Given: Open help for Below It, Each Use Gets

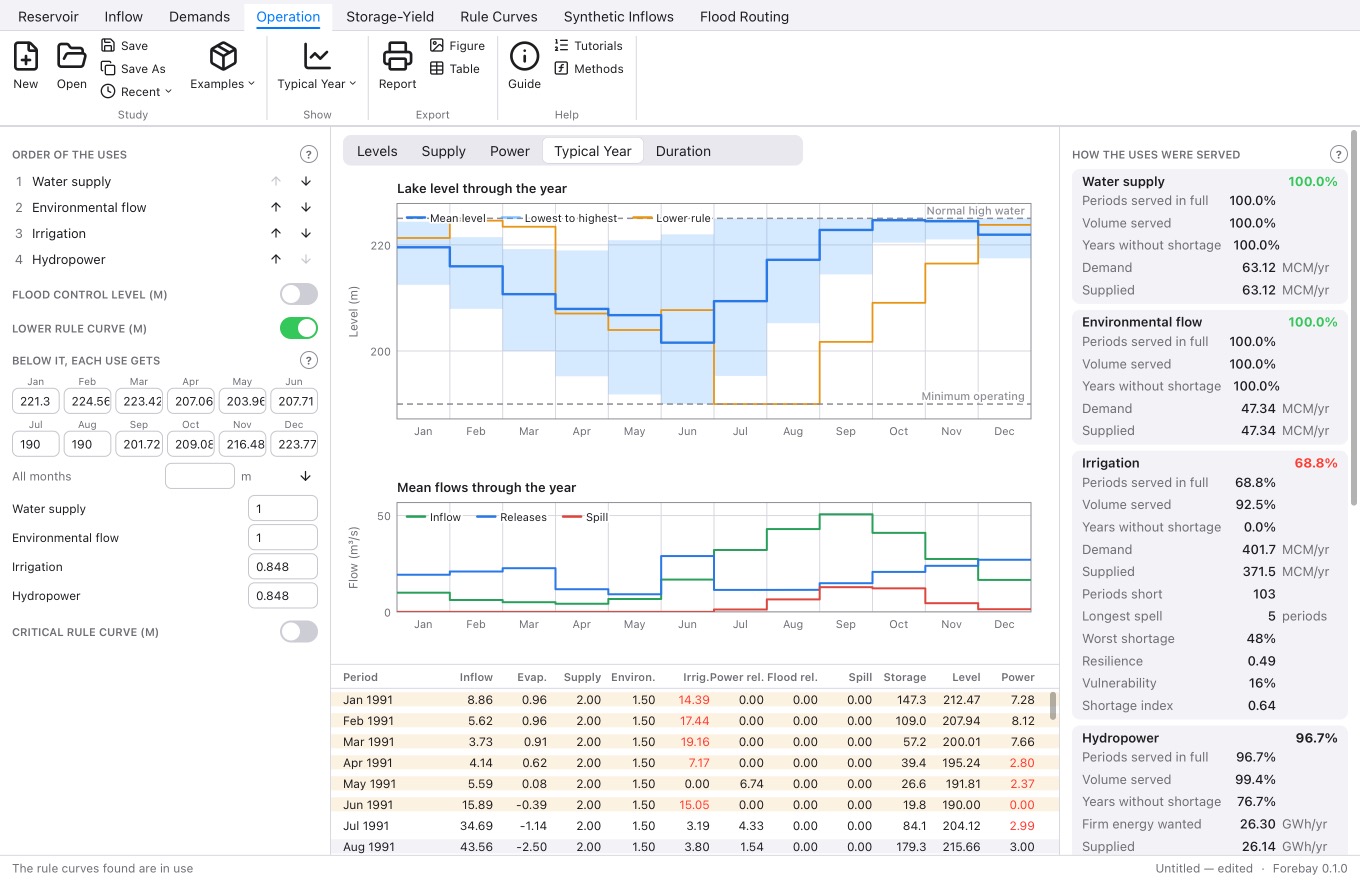Looking at the screenshot, I should 309,360.
